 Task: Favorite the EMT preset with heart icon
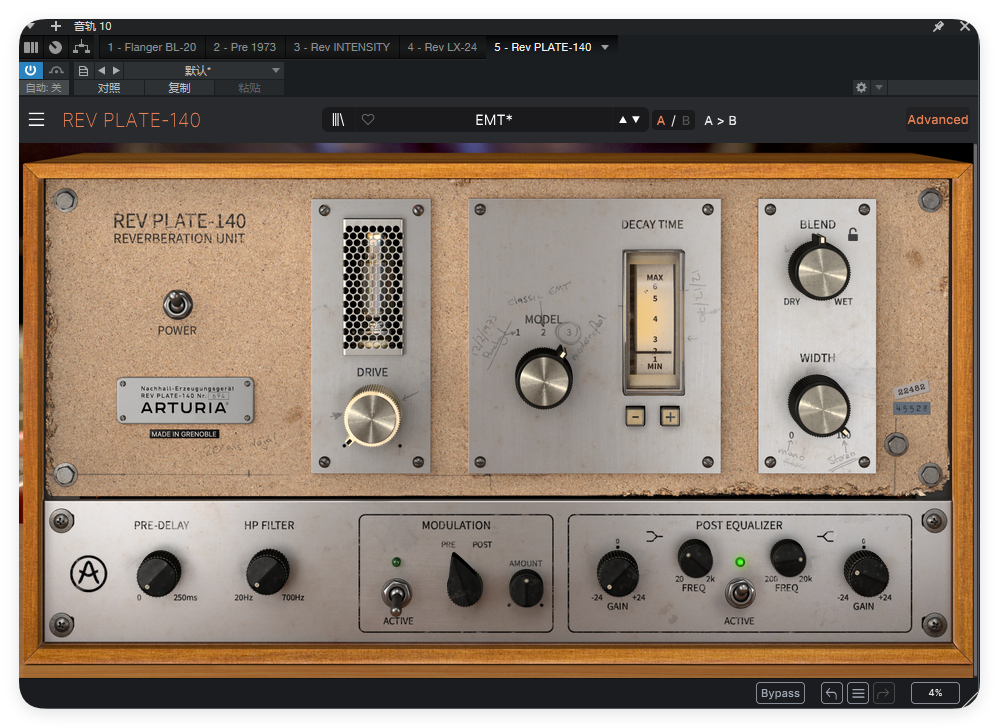(368, 120)
